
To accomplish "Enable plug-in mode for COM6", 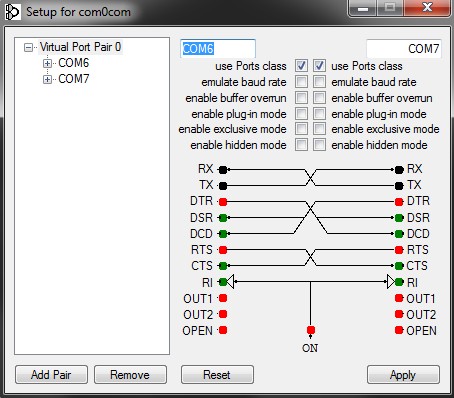I will 301,114.
